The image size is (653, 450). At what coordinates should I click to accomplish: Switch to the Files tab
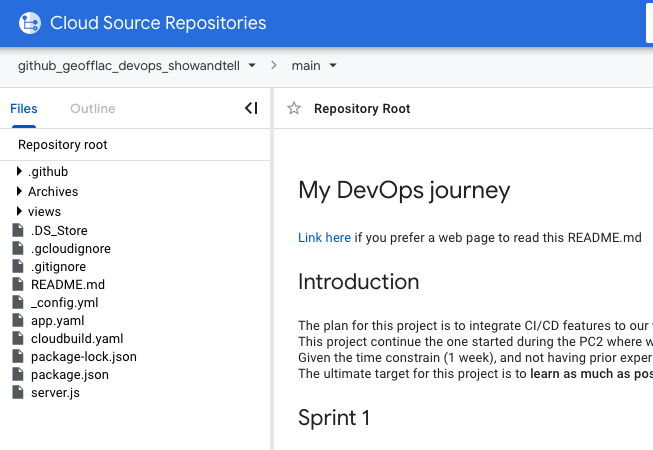click(x=24, y=109)
